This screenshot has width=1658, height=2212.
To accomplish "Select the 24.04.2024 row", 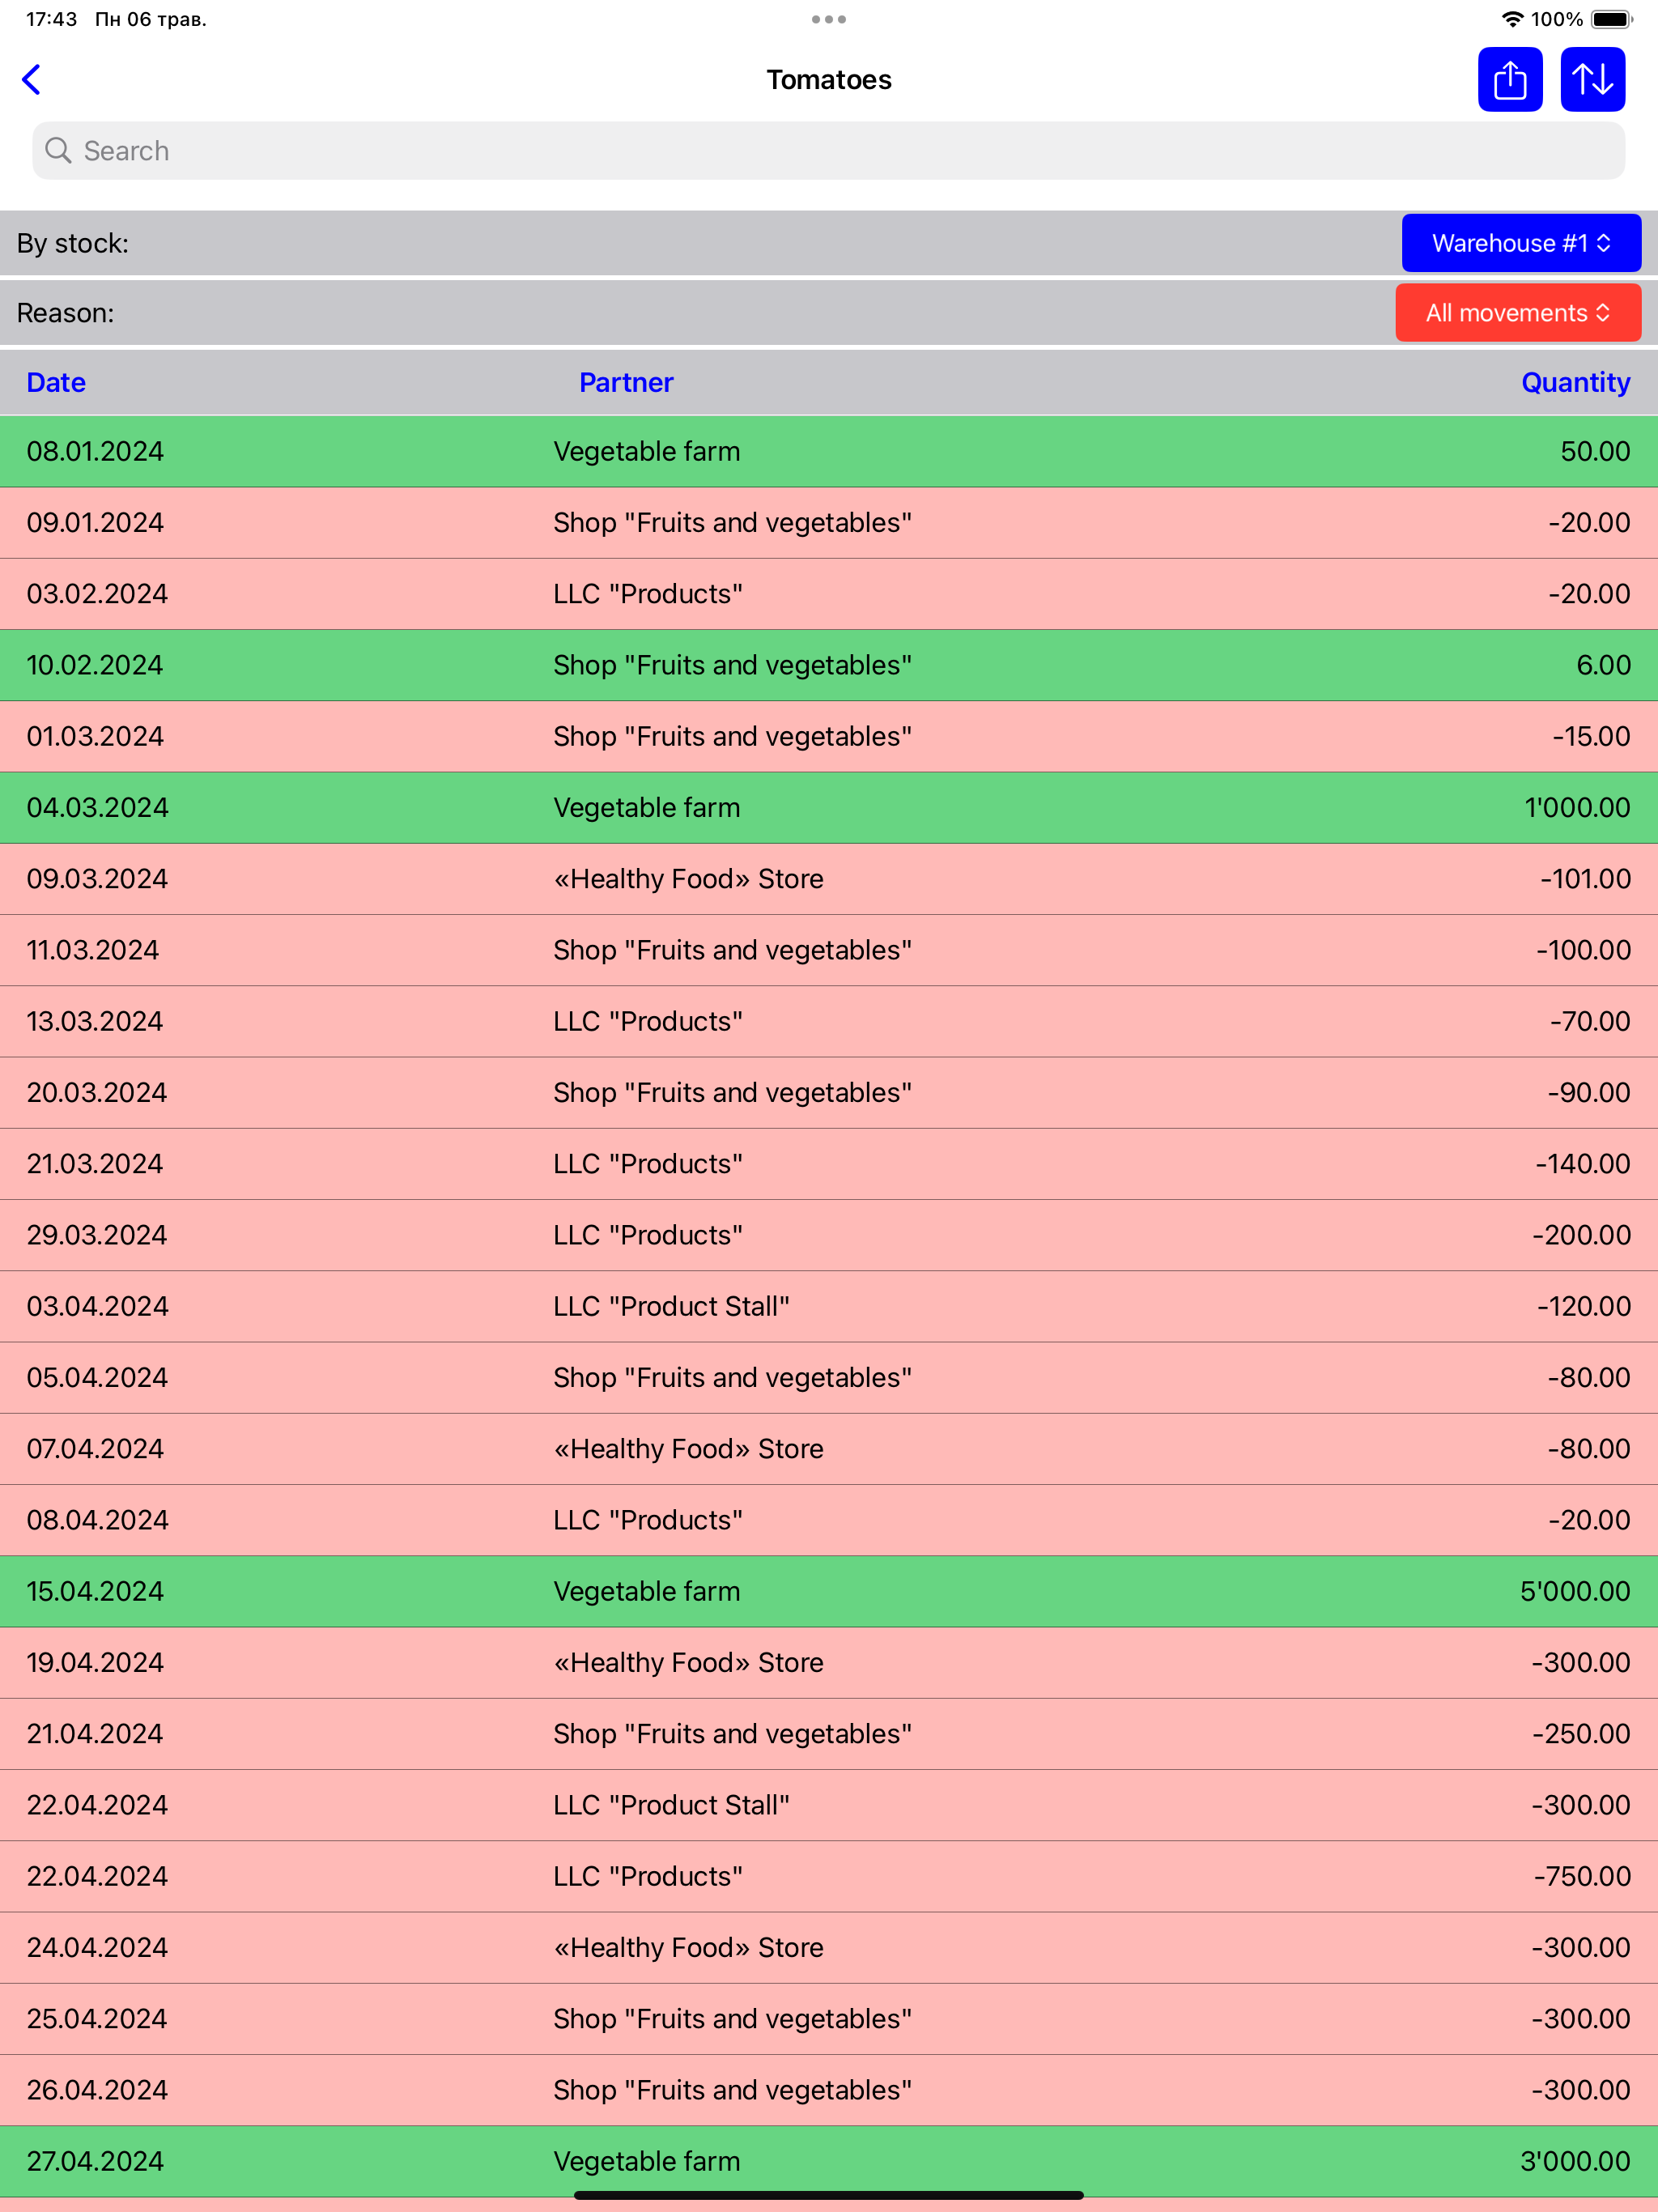I will point(829,1948).
